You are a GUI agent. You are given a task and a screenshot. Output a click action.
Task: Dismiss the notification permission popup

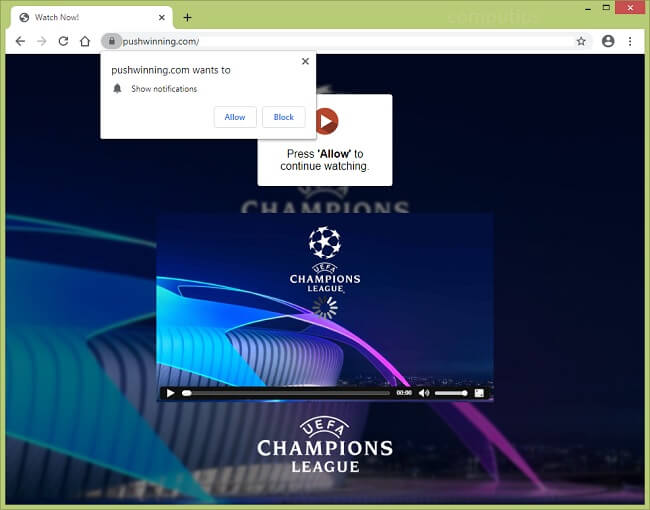coord(305,62)
